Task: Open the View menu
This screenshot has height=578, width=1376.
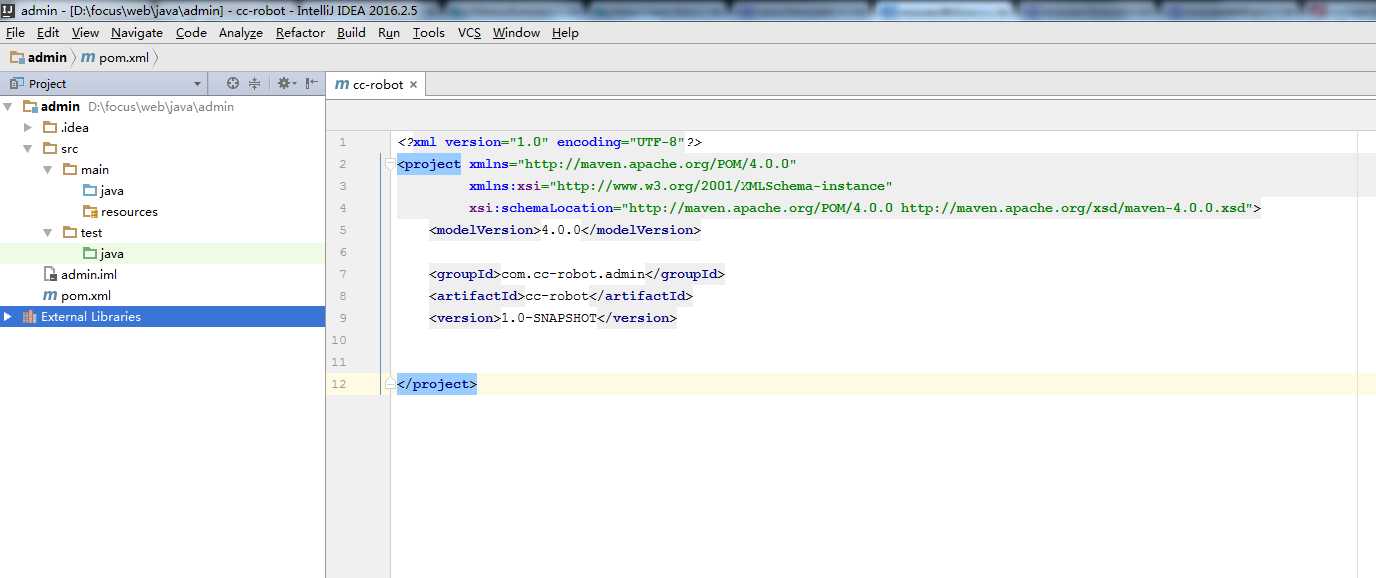Action: point(85,32)
